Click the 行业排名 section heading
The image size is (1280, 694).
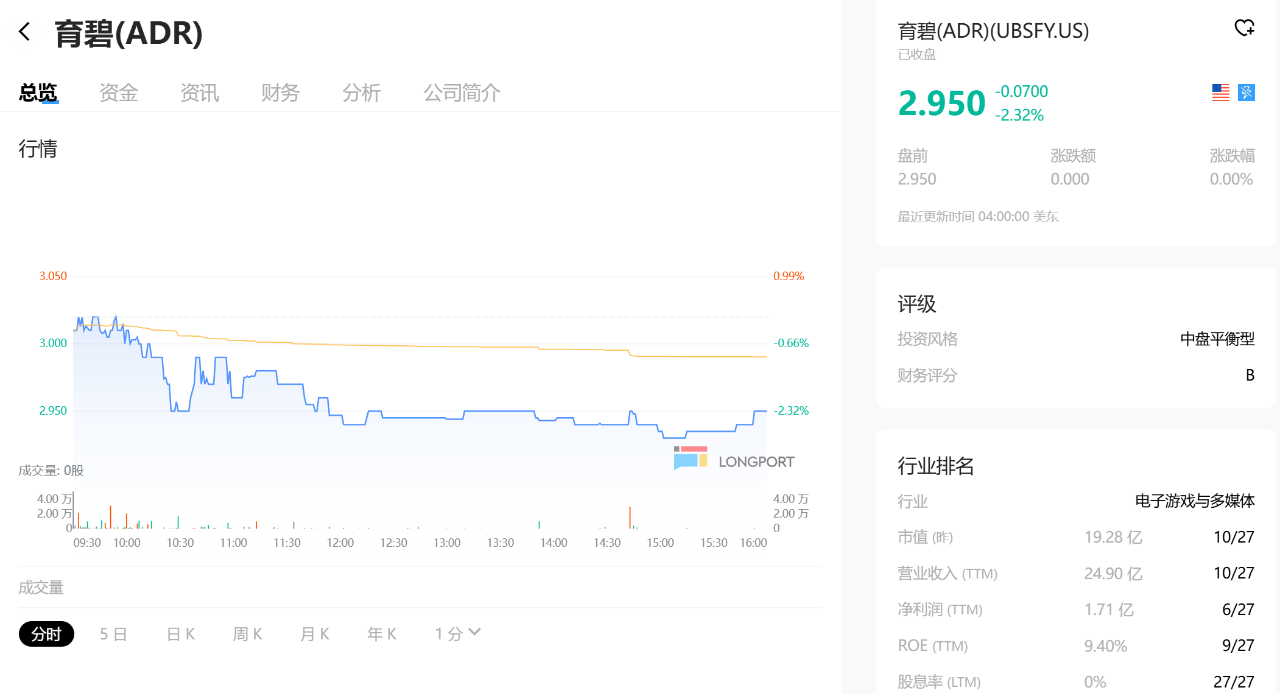coord(936,466)
